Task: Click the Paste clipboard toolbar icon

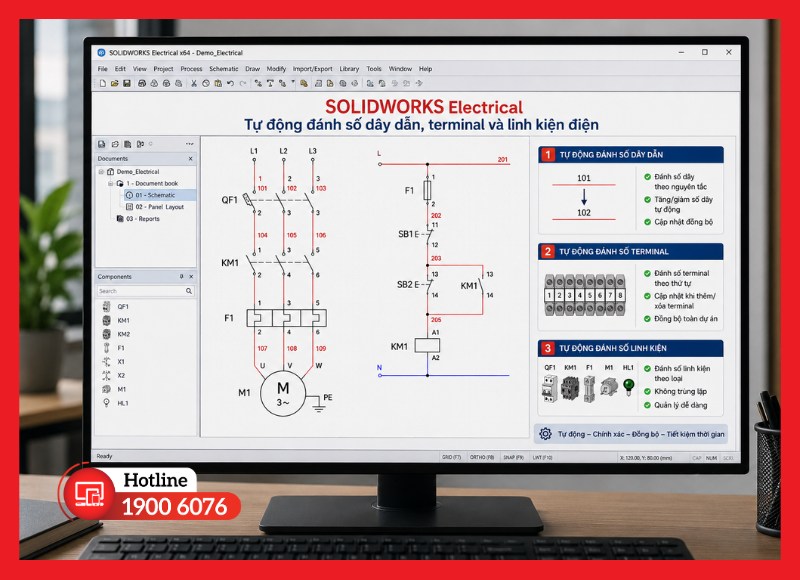Action: coord(218,83)
